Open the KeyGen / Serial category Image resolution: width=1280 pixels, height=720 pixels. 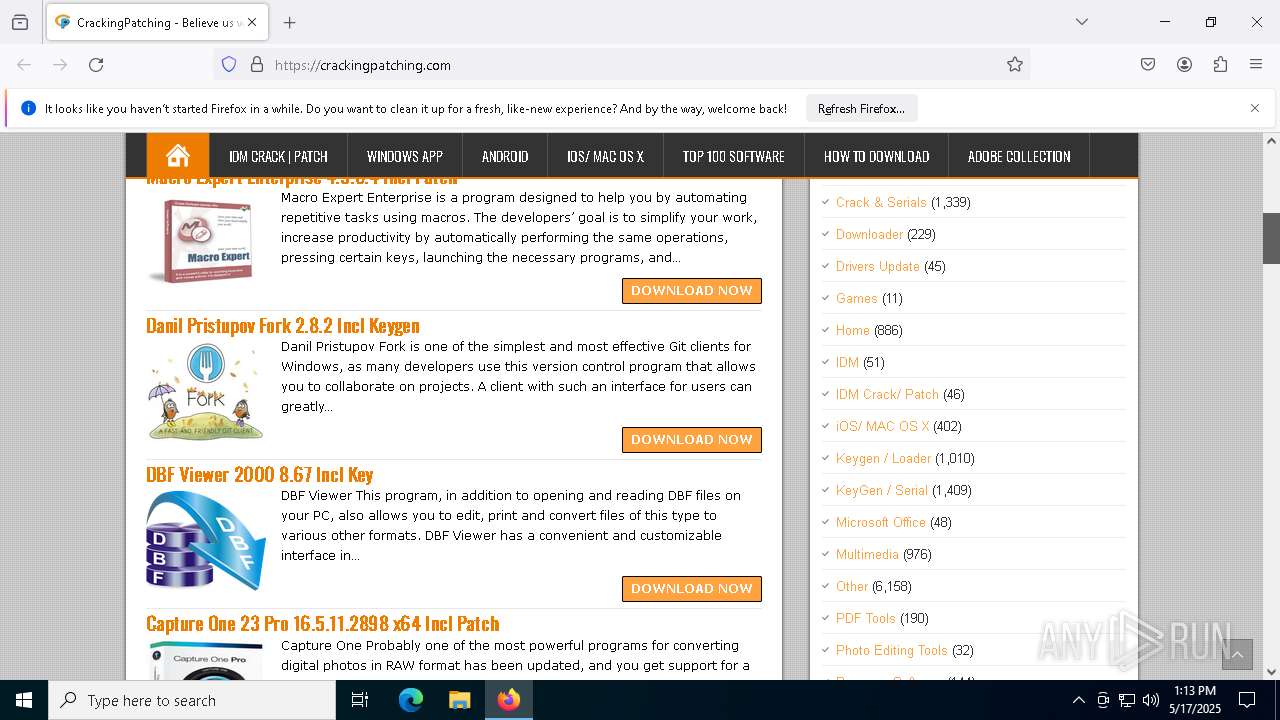coord(882,490)
